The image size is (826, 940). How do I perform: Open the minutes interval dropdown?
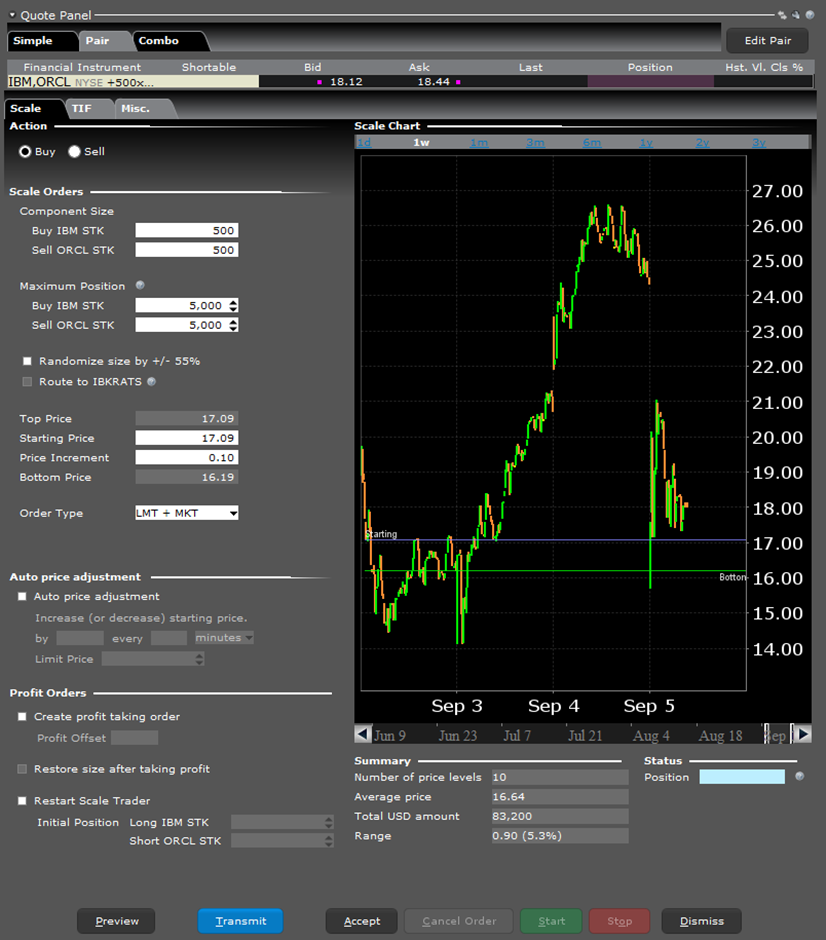222,638
